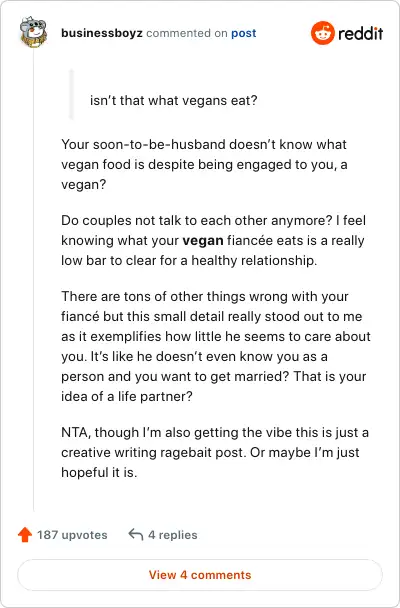Click the reply arrow icon
The image size is (400, 608).
(x=136, y=535)
